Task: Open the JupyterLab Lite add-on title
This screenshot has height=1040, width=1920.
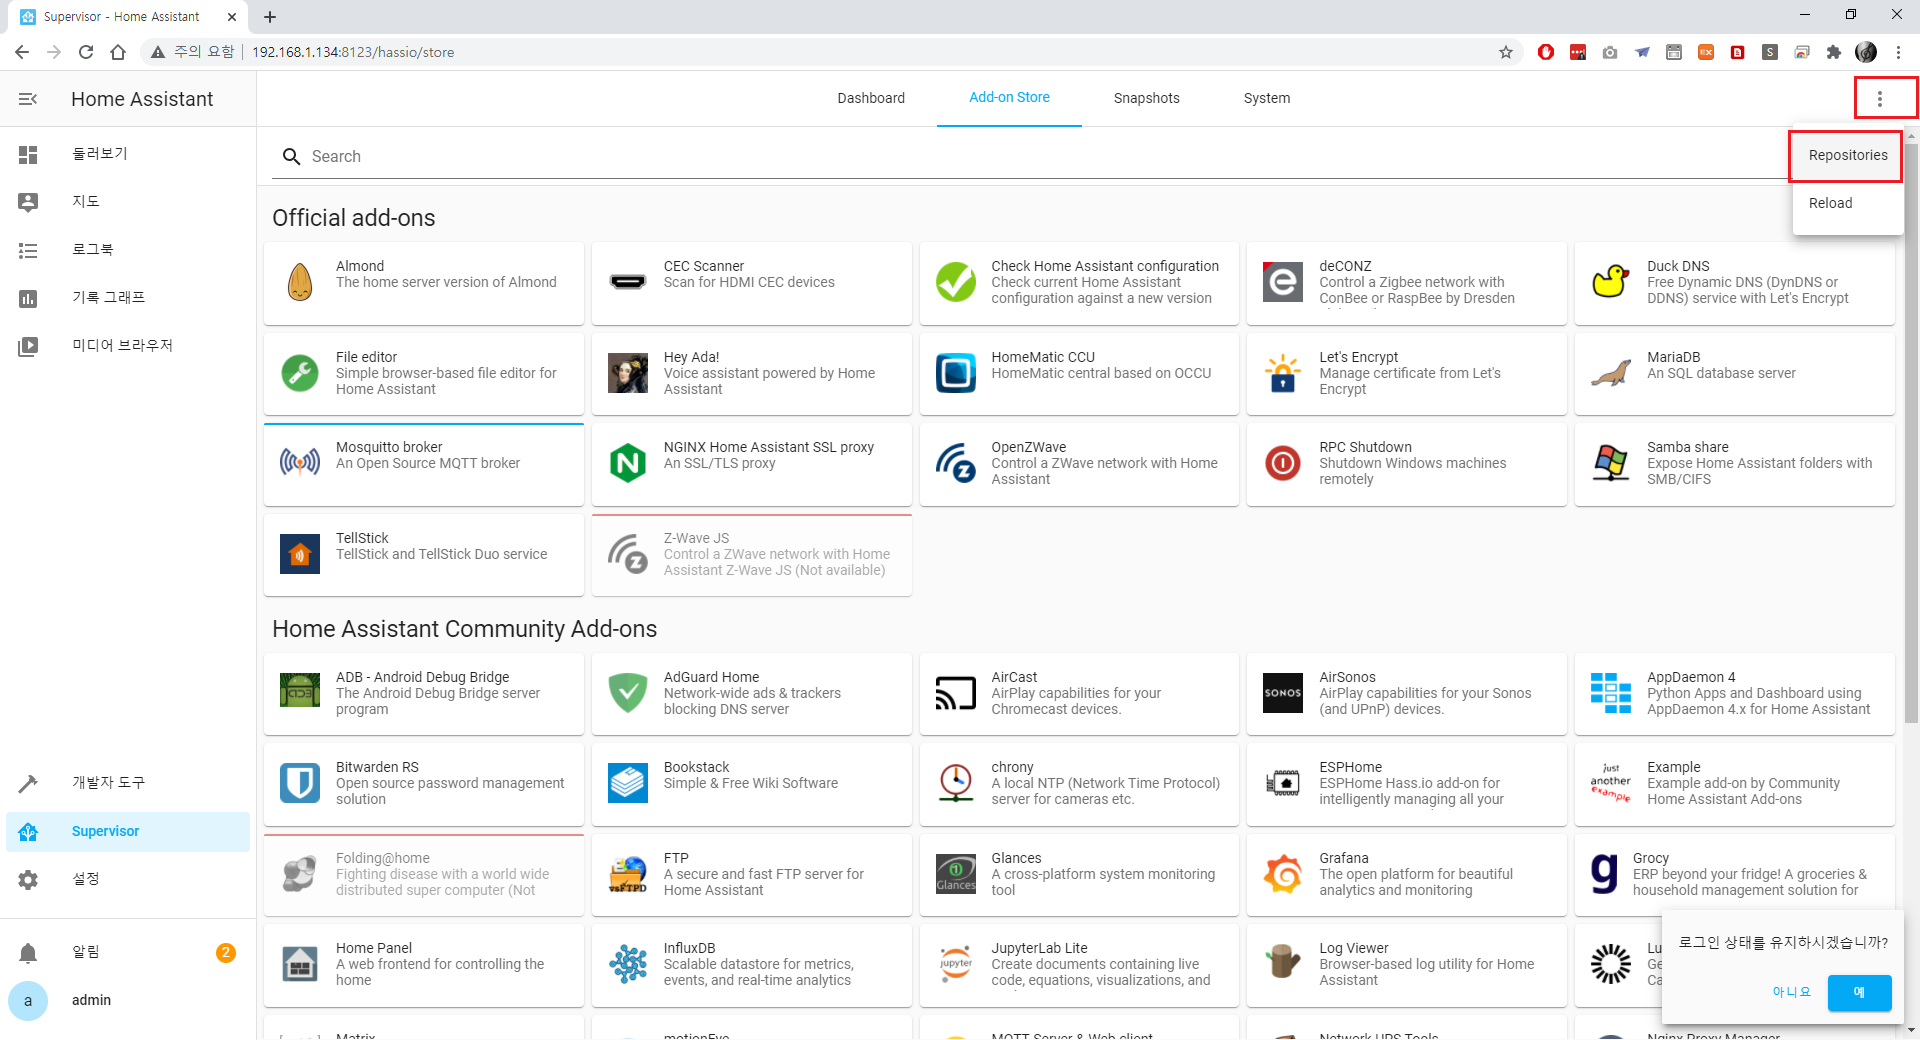Action: point(1039,948)
